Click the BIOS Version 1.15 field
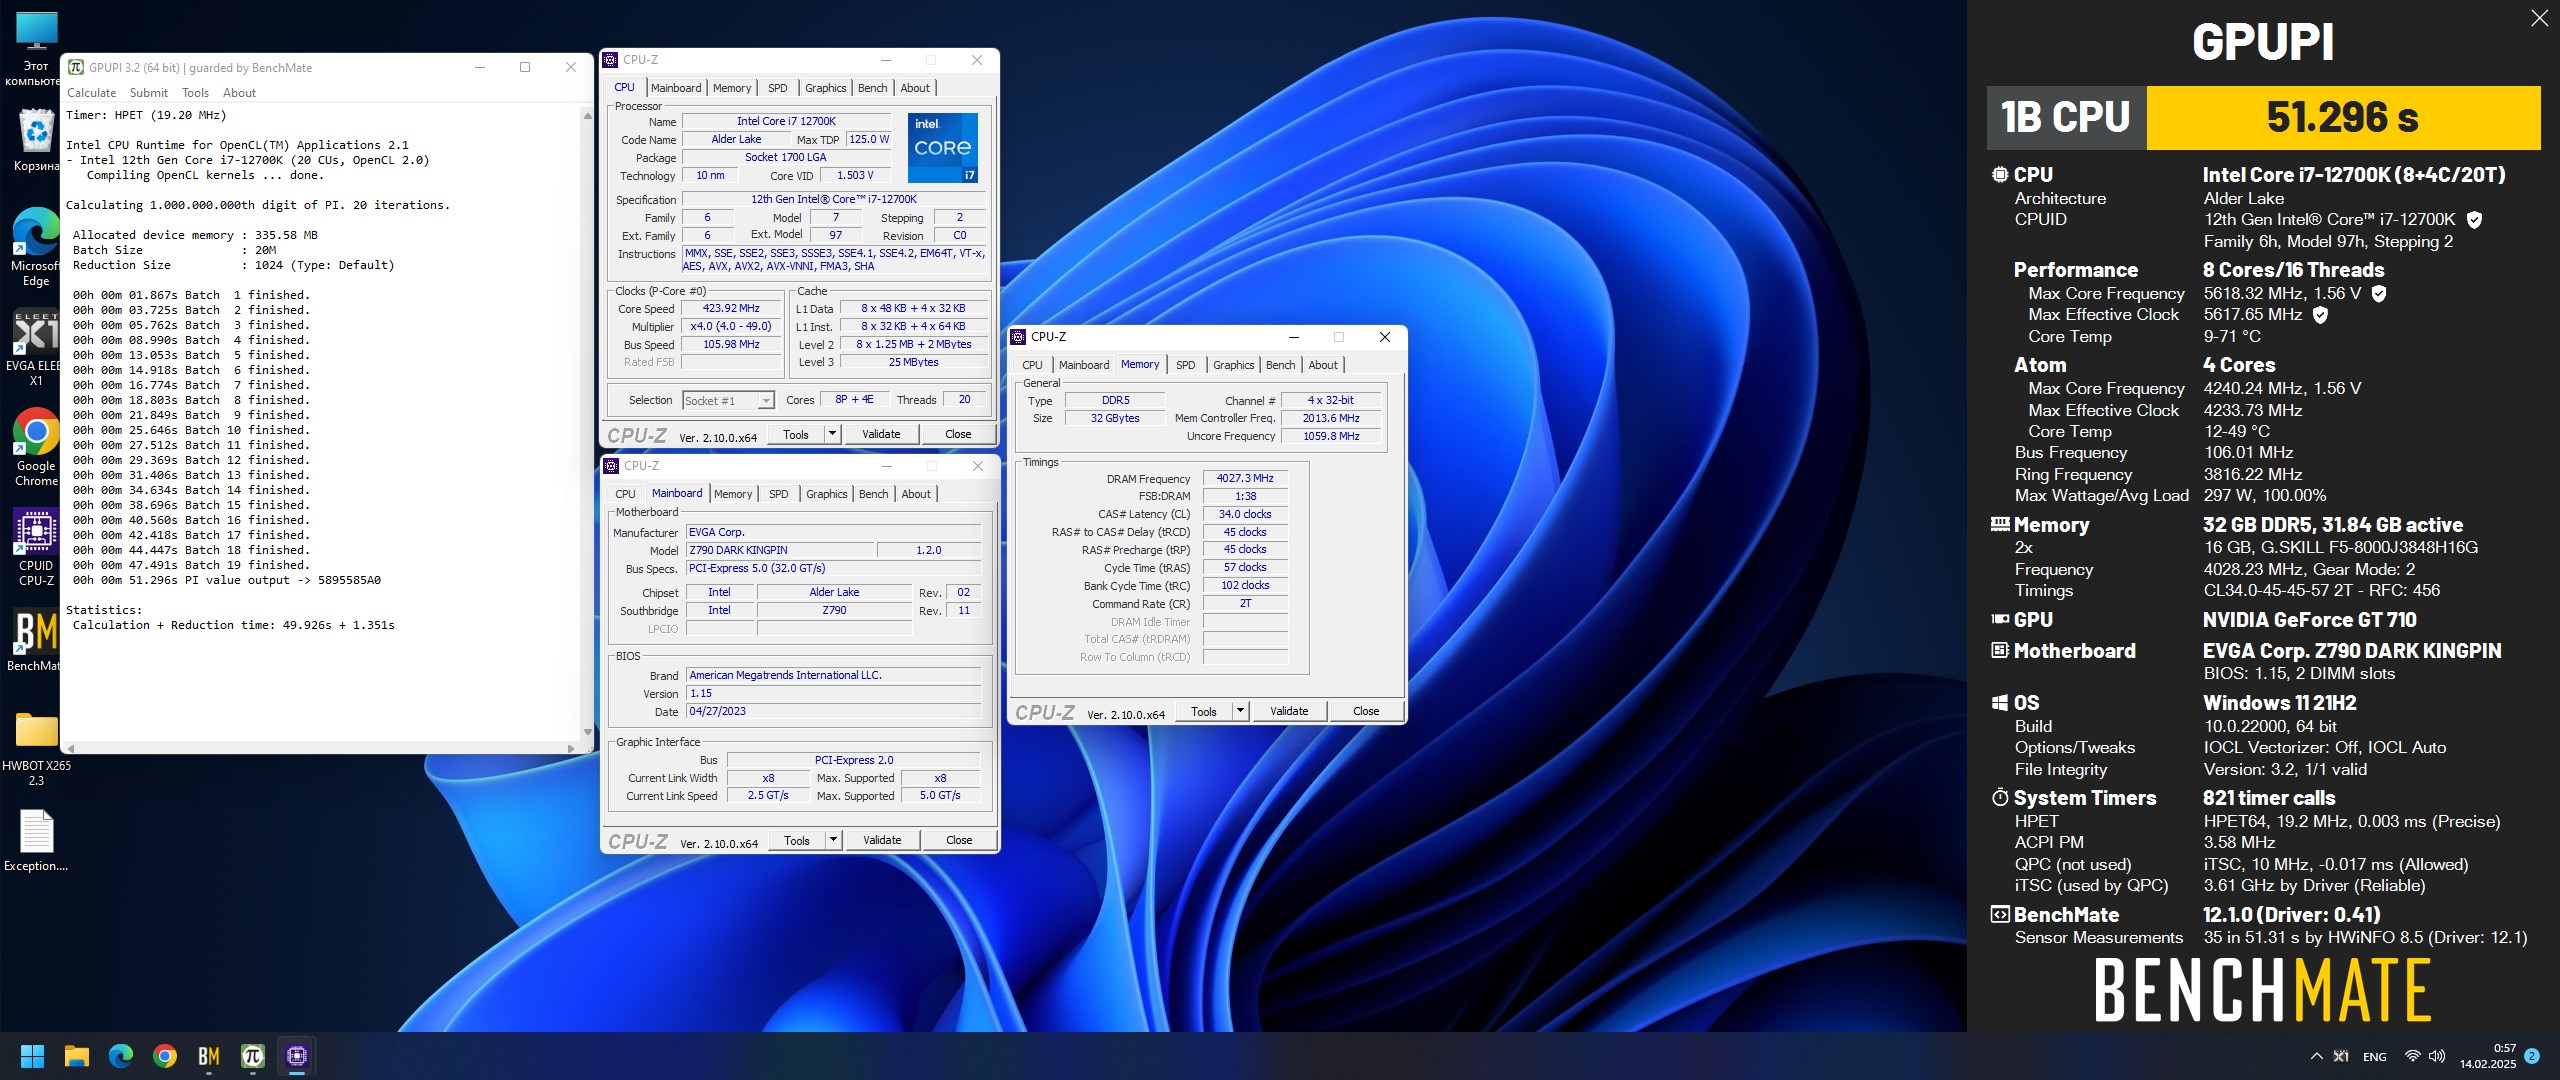 pos(833,693)
